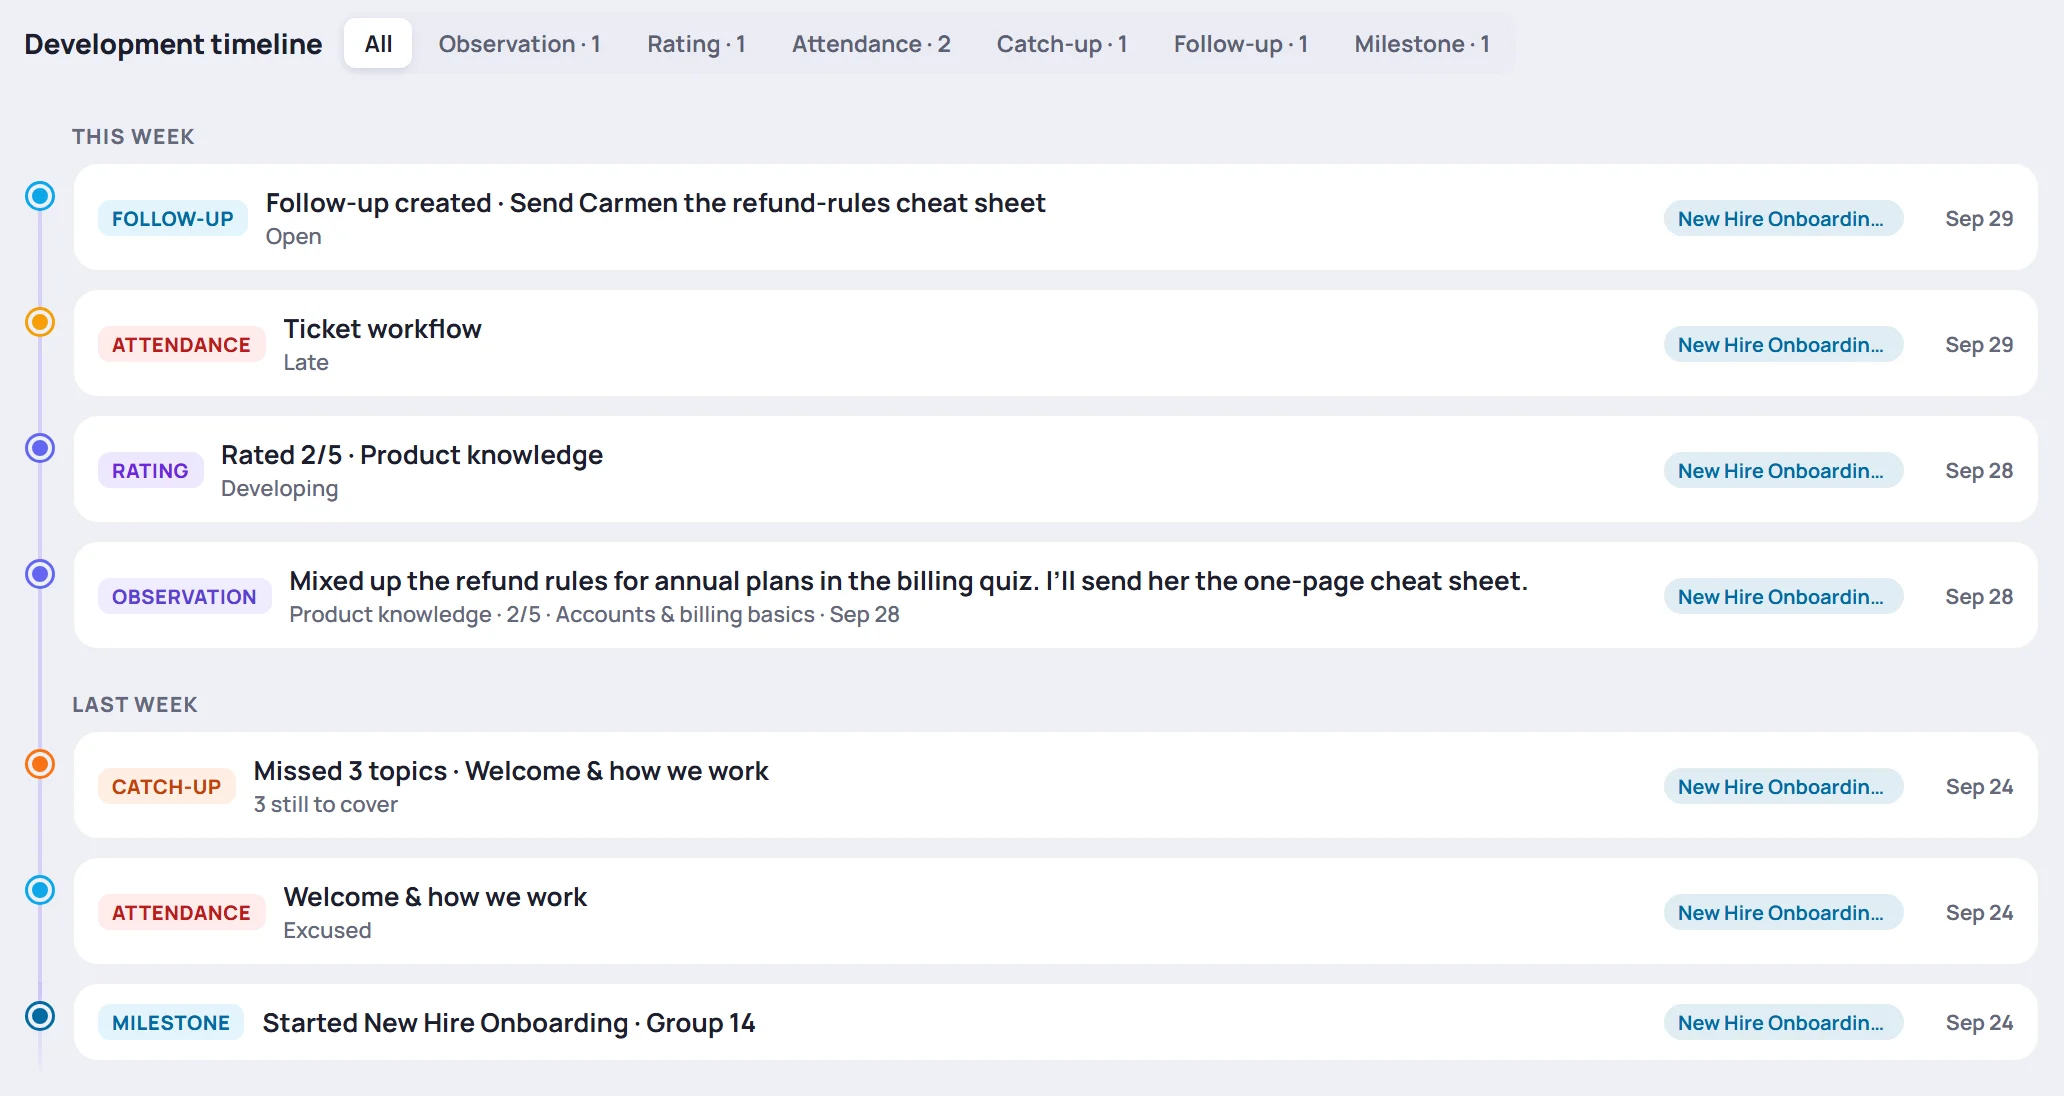2064x1096 pixels.
Task: Click the New Hire Onboarding chip on the Ticket workflow row
Action: [x=1783, y=344]
